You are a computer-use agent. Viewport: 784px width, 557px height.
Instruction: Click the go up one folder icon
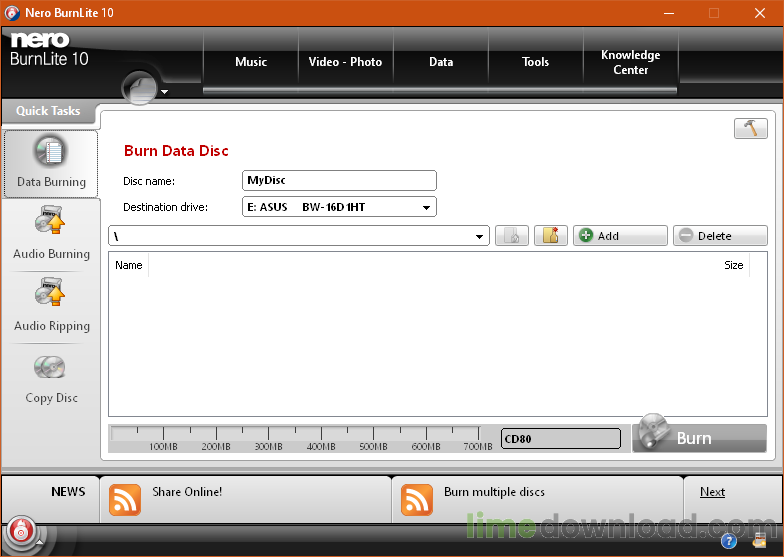pyautogui.click(x=512, y=236)
